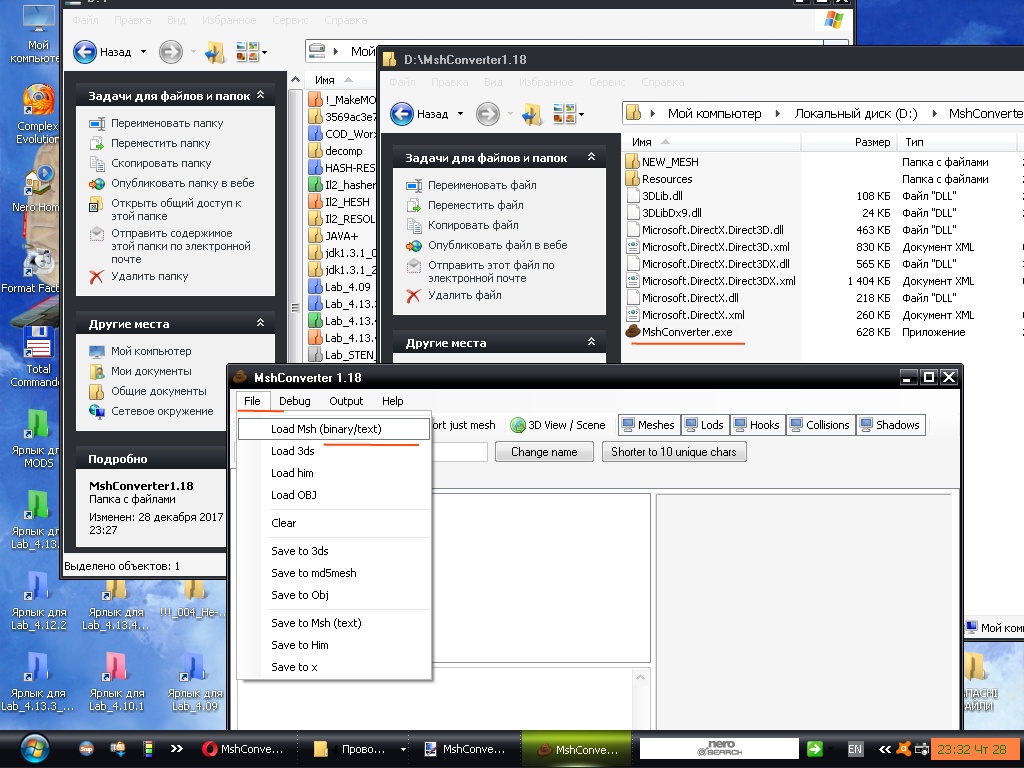Image resolution: width=1024 pixels, height=768 pixels.
Task: Click the Delete file red X icon
Action: coord(413,296)
